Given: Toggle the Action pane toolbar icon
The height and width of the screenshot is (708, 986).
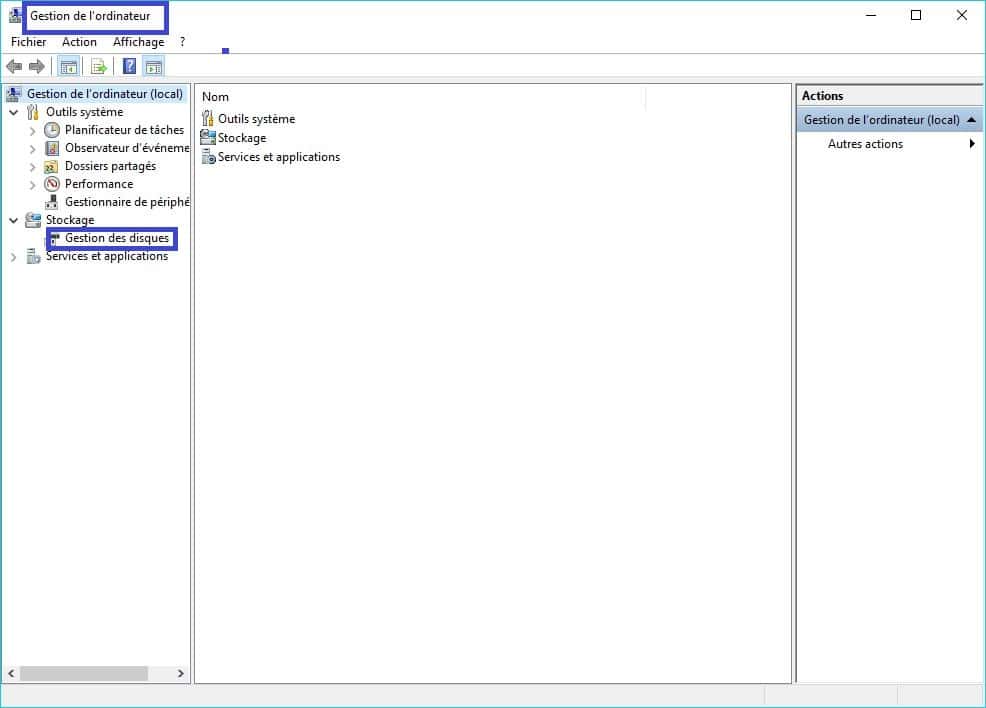Looking at the screenshot, I should [153, 67].
